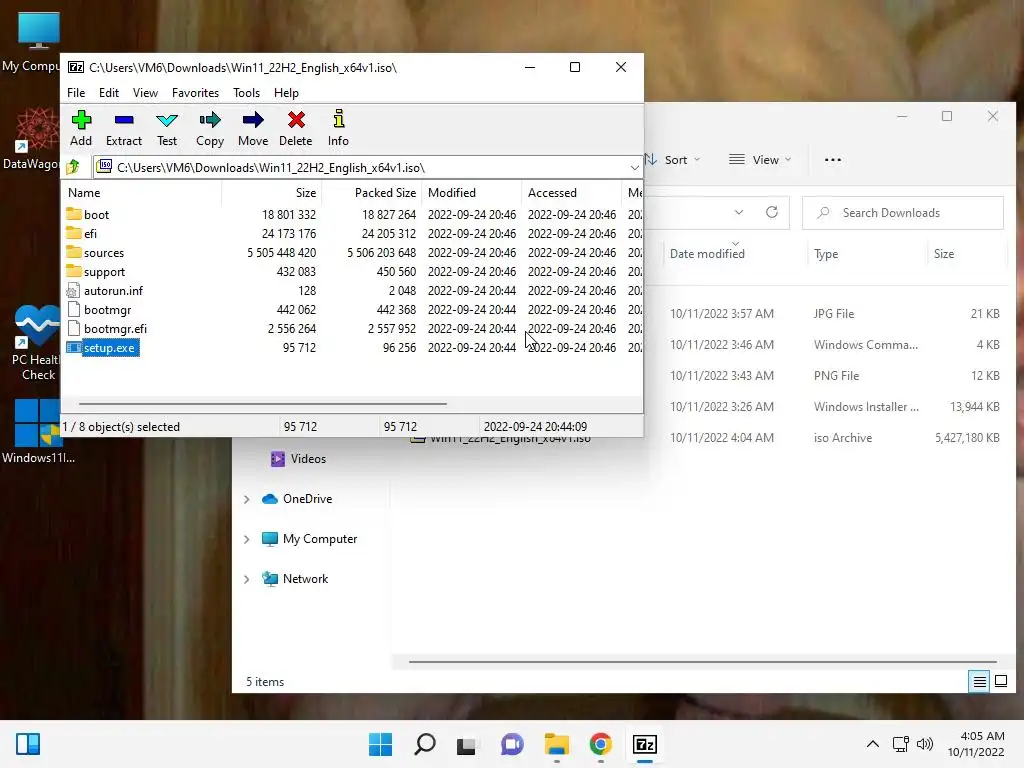Open Task View from the taskbar
1024x768 pixels.
coord(466,744)
